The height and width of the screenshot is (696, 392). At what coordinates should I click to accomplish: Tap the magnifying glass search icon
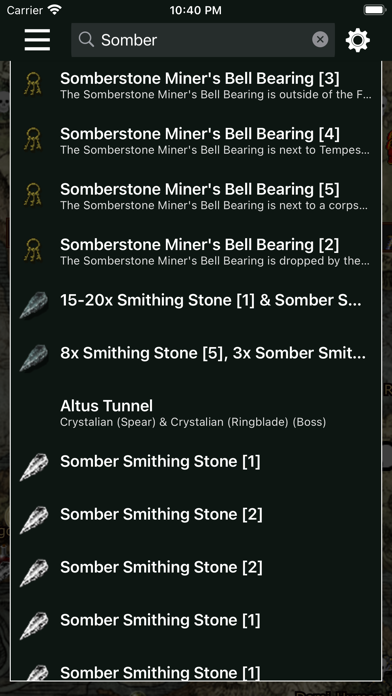pyautogui.click(x=86, y=40)
